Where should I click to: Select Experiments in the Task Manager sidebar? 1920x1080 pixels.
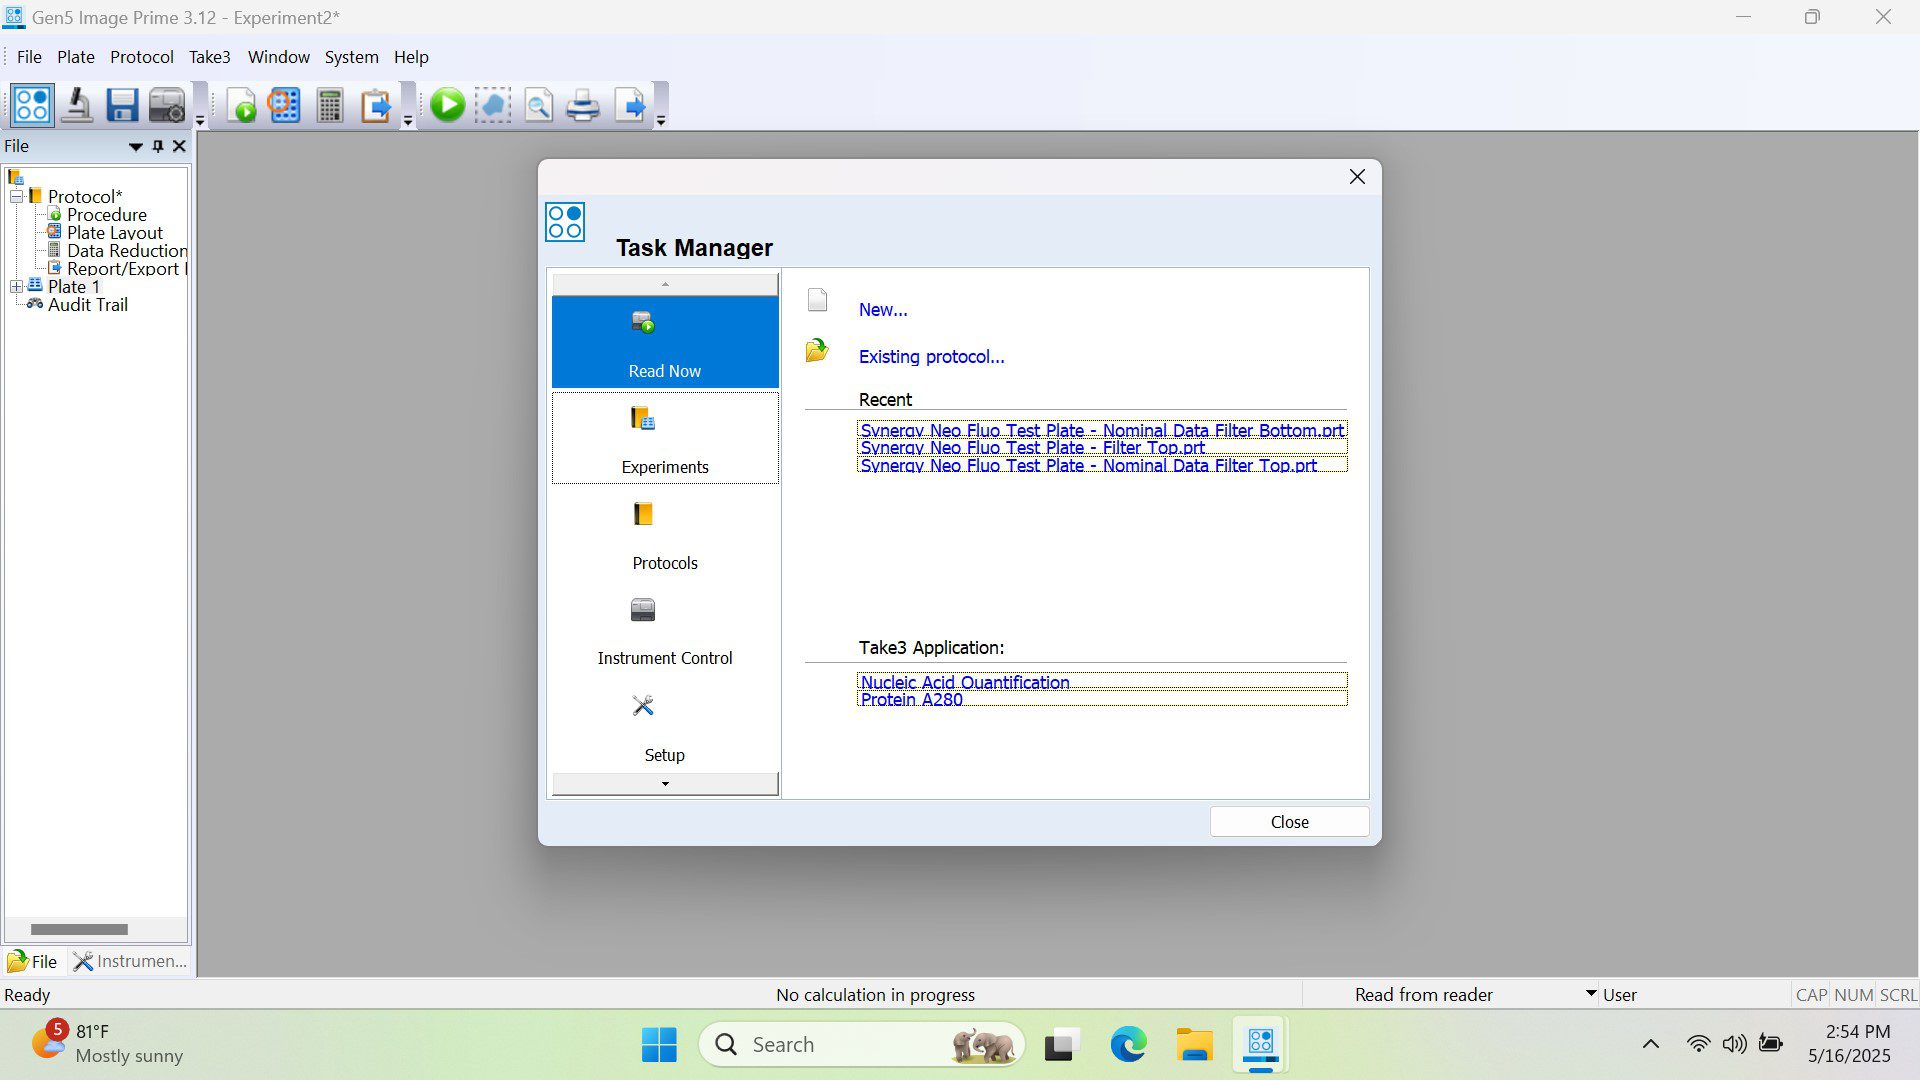[x=664, y=438]
